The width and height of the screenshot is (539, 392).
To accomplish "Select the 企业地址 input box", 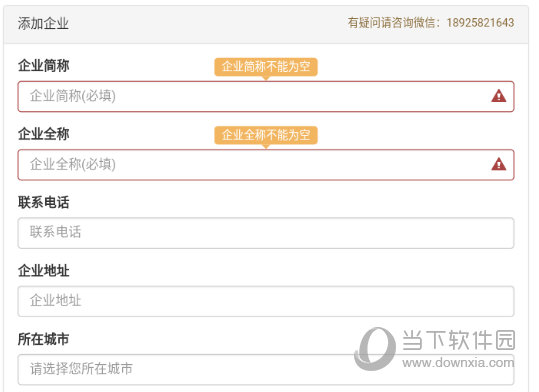I will click(x=266, y=301).
